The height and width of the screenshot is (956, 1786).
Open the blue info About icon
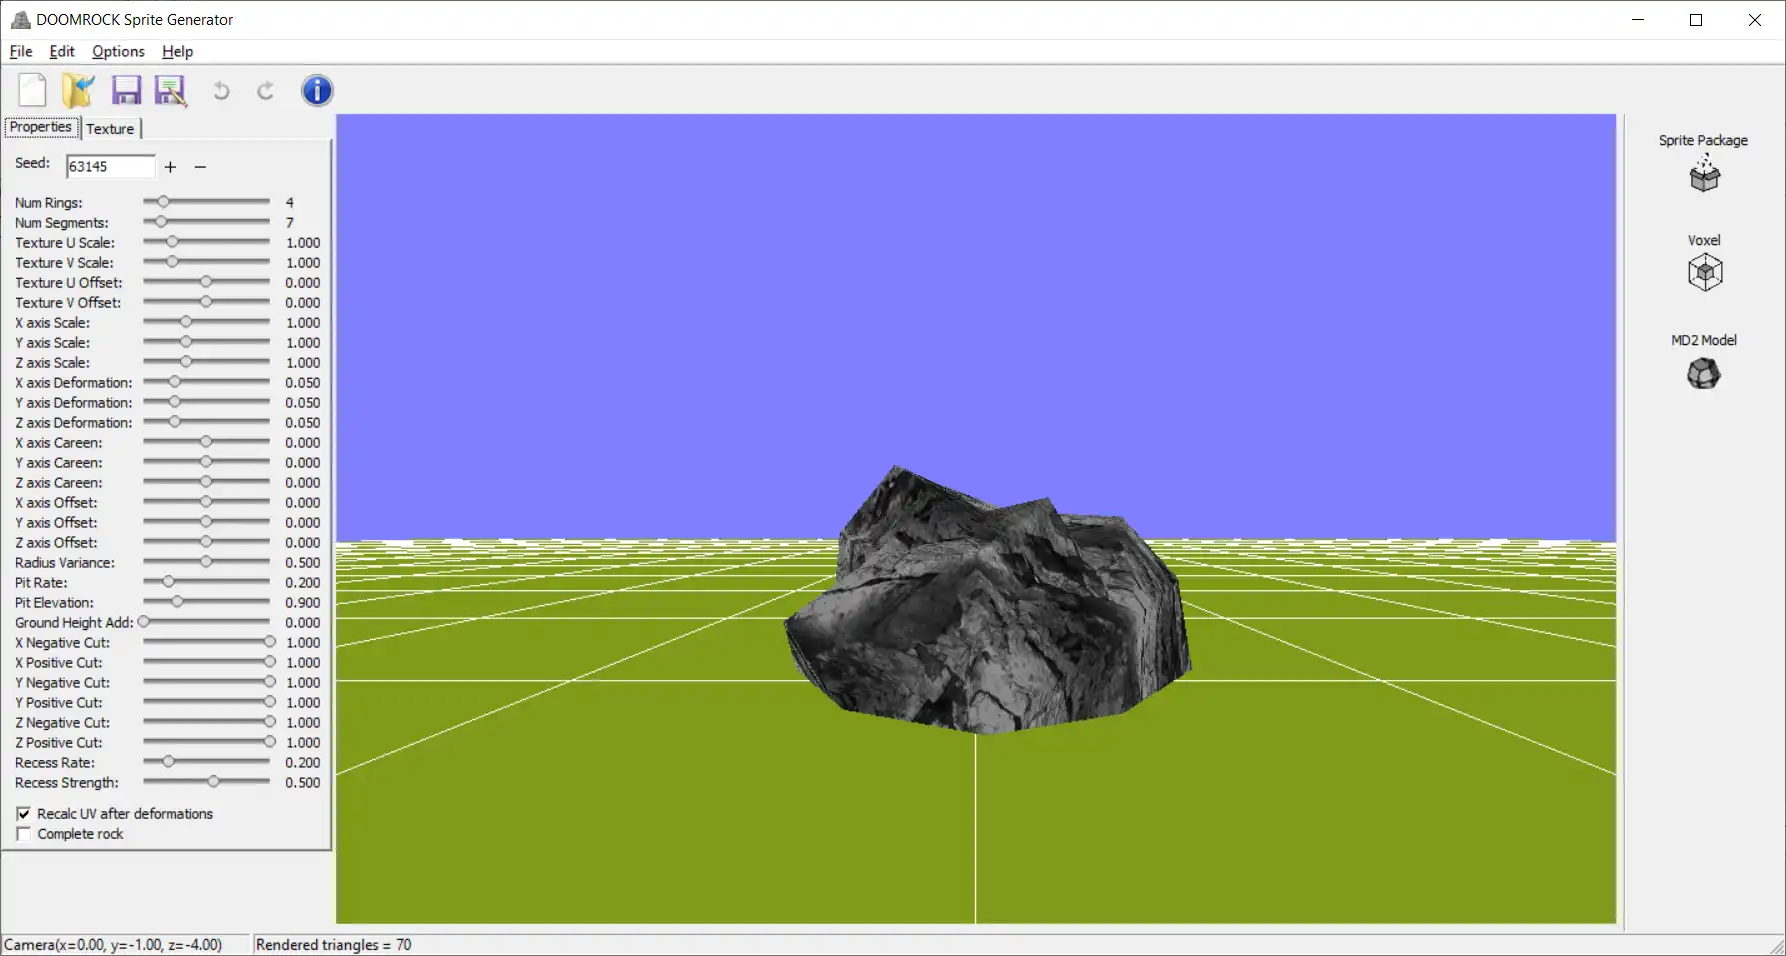317,91
